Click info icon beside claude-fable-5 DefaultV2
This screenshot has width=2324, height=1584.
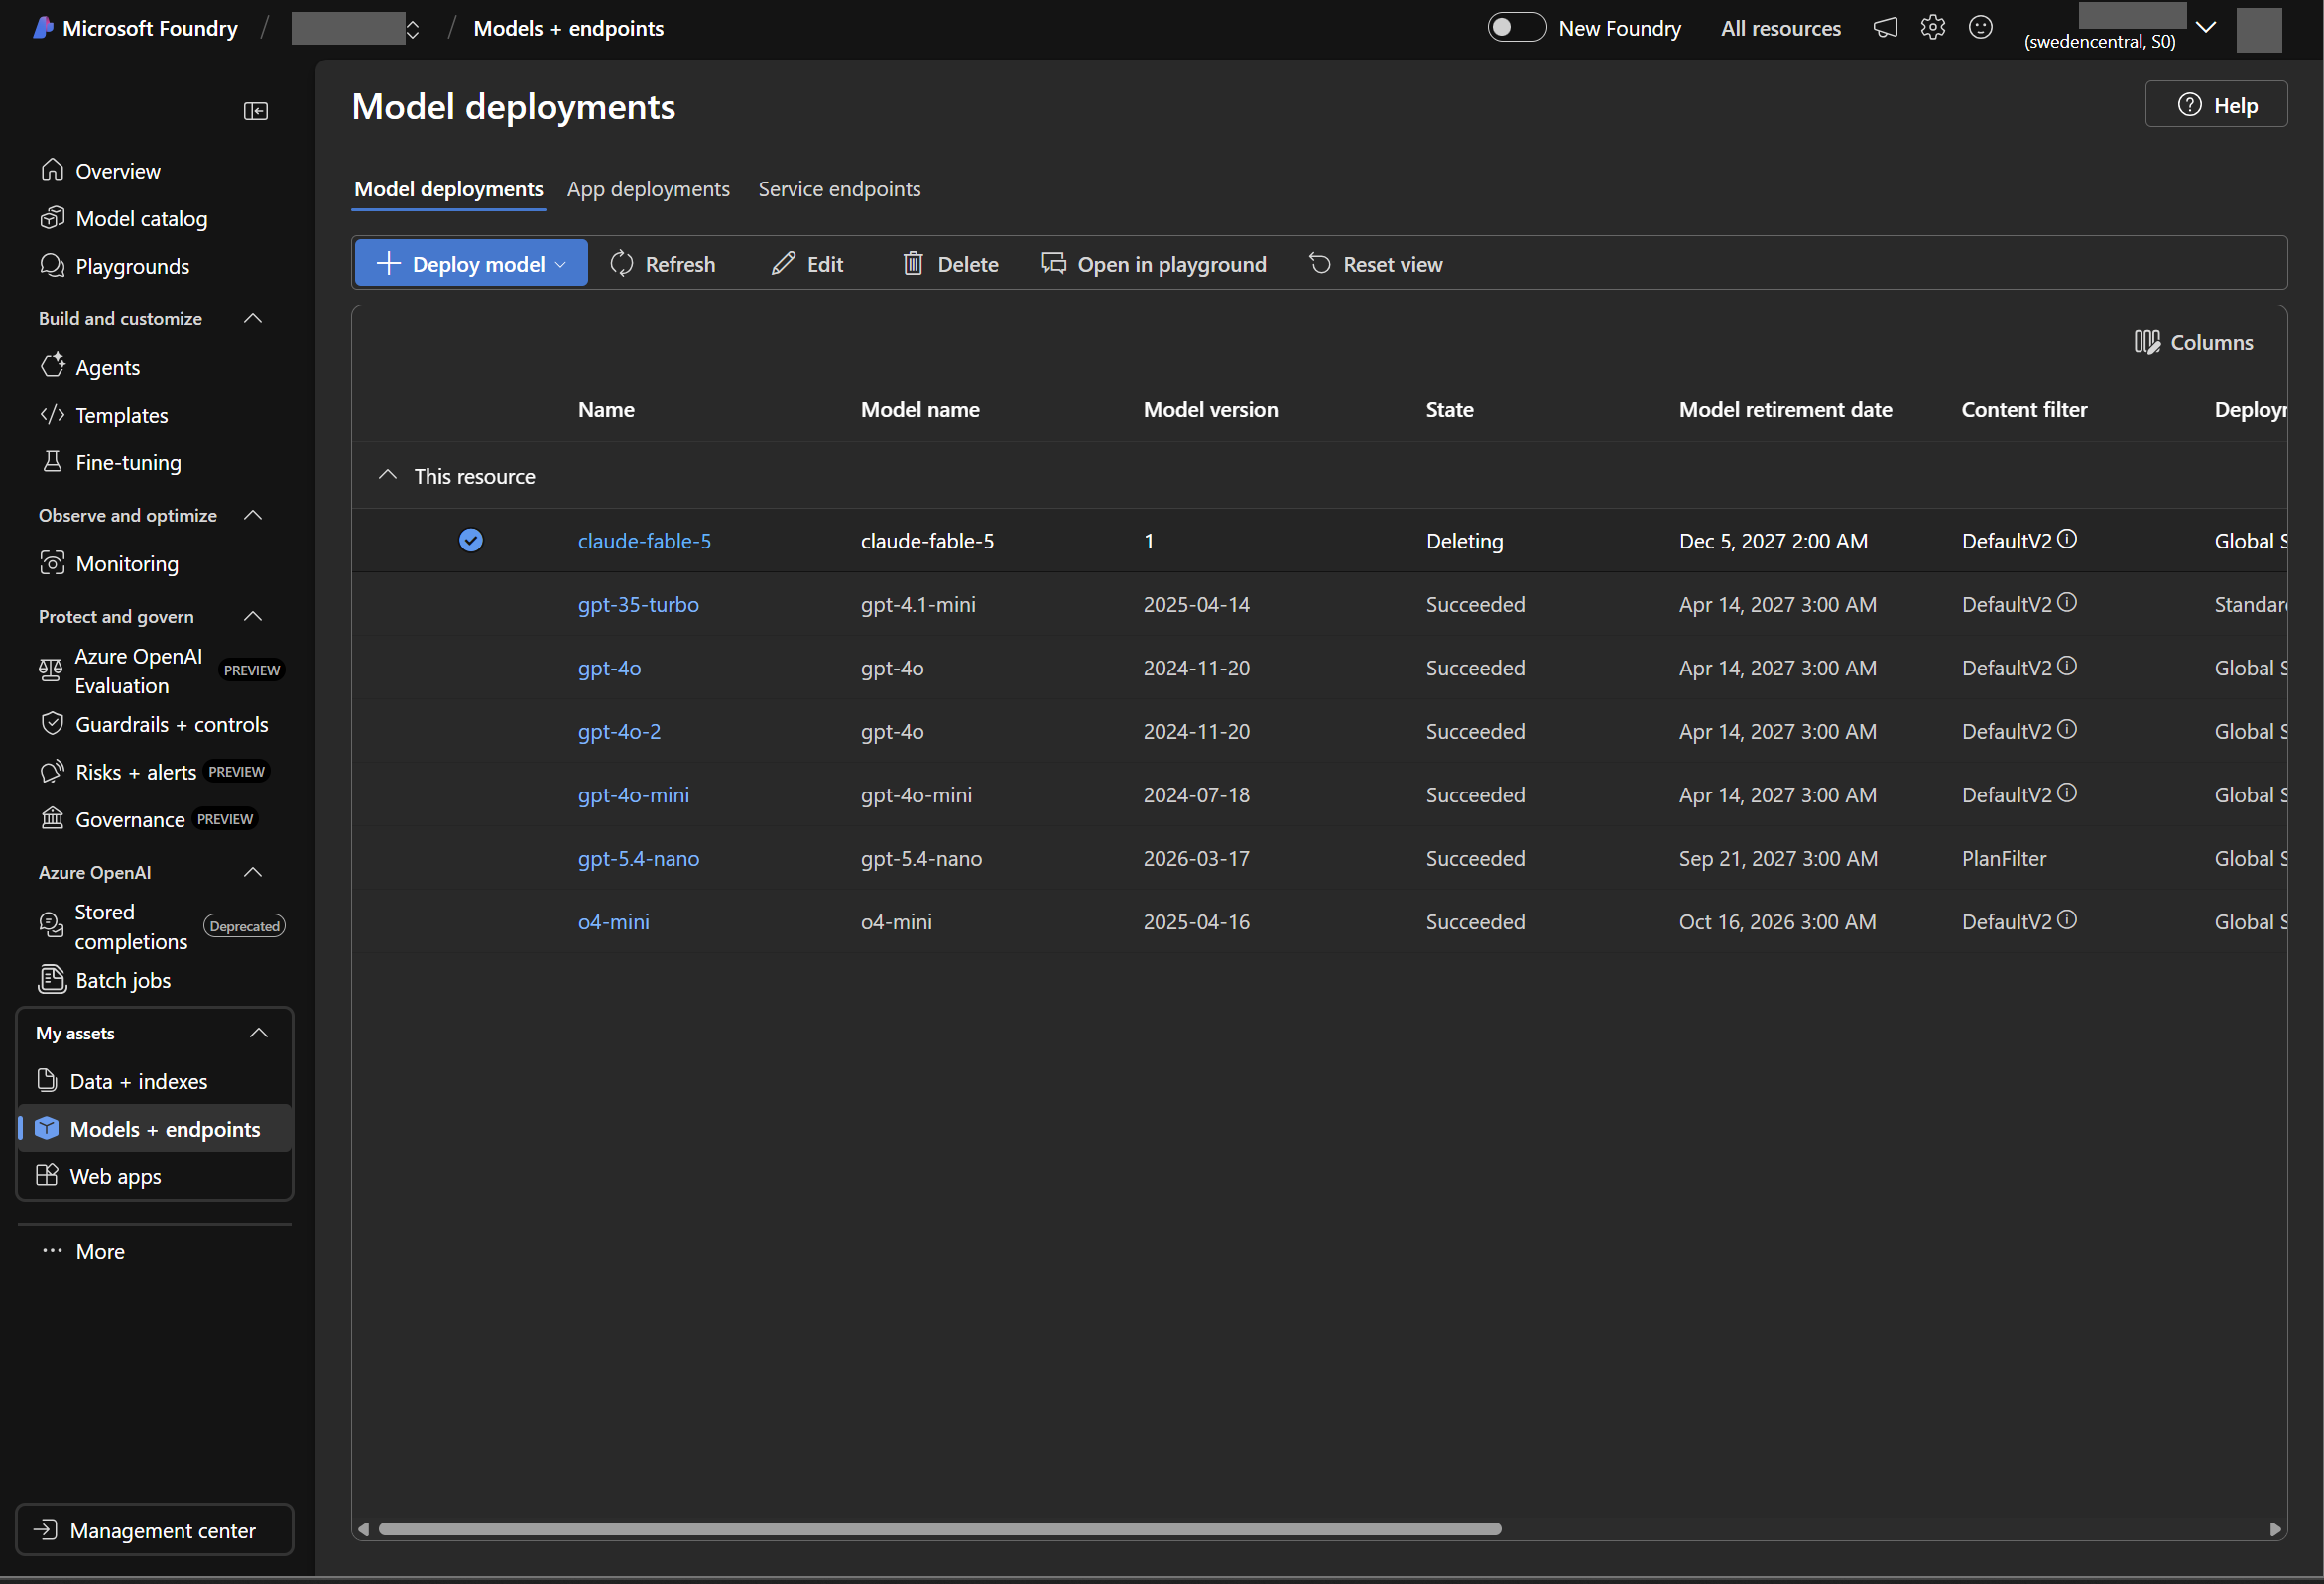pos(2067,539)
